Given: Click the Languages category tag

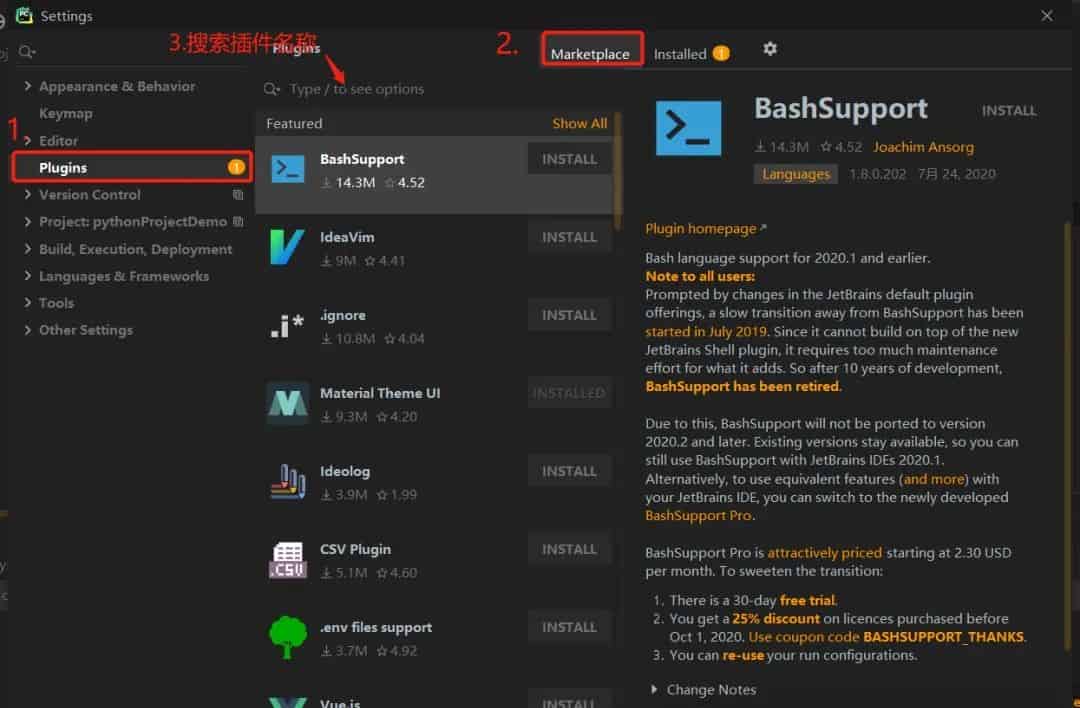Looking at the screenshot, I should [796, 174].
